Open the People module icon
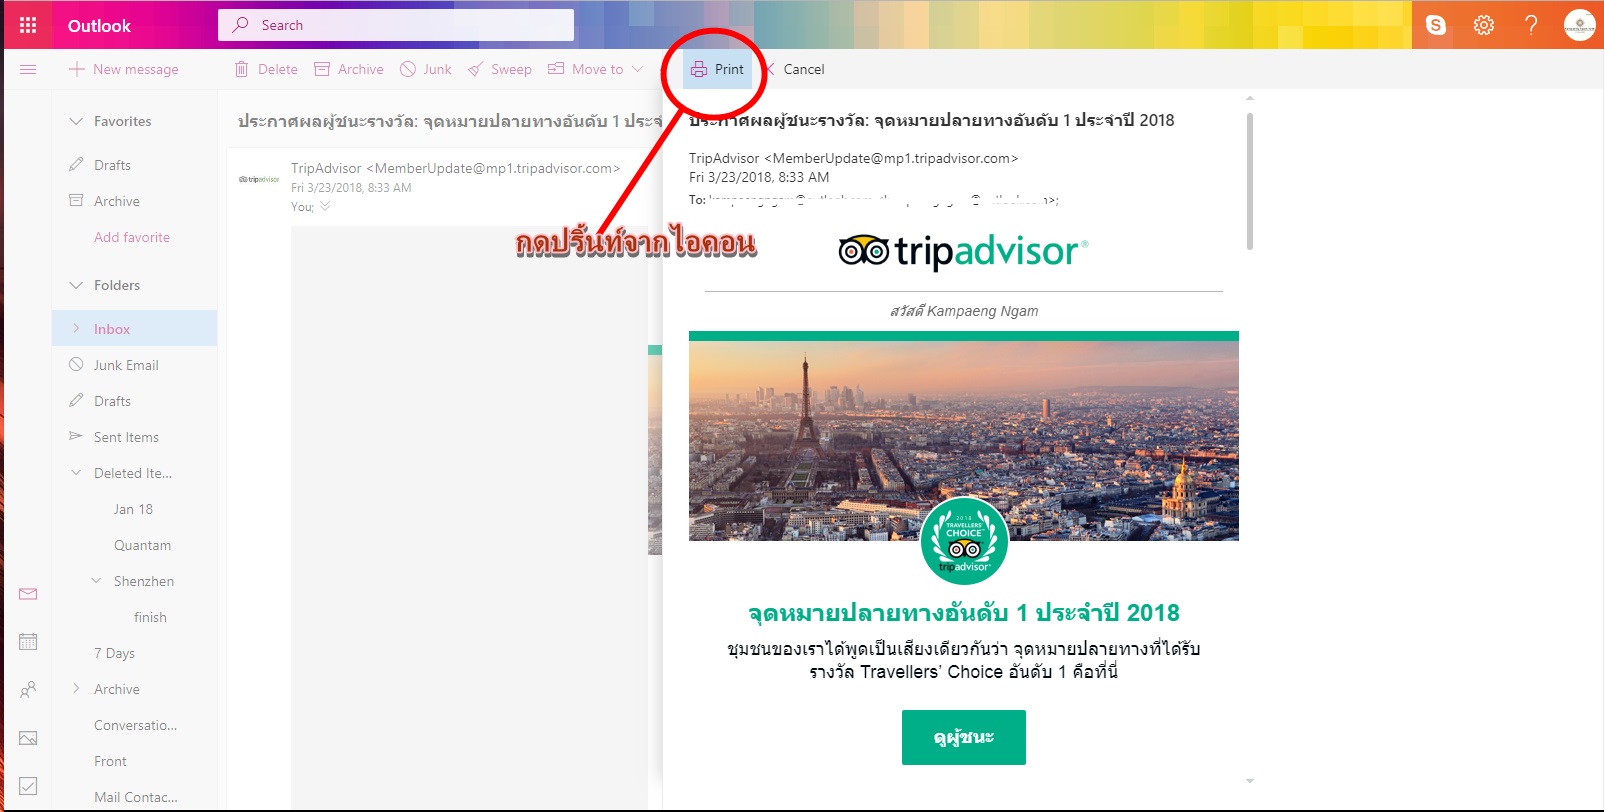1604x812 pixels. click(28, 690)
